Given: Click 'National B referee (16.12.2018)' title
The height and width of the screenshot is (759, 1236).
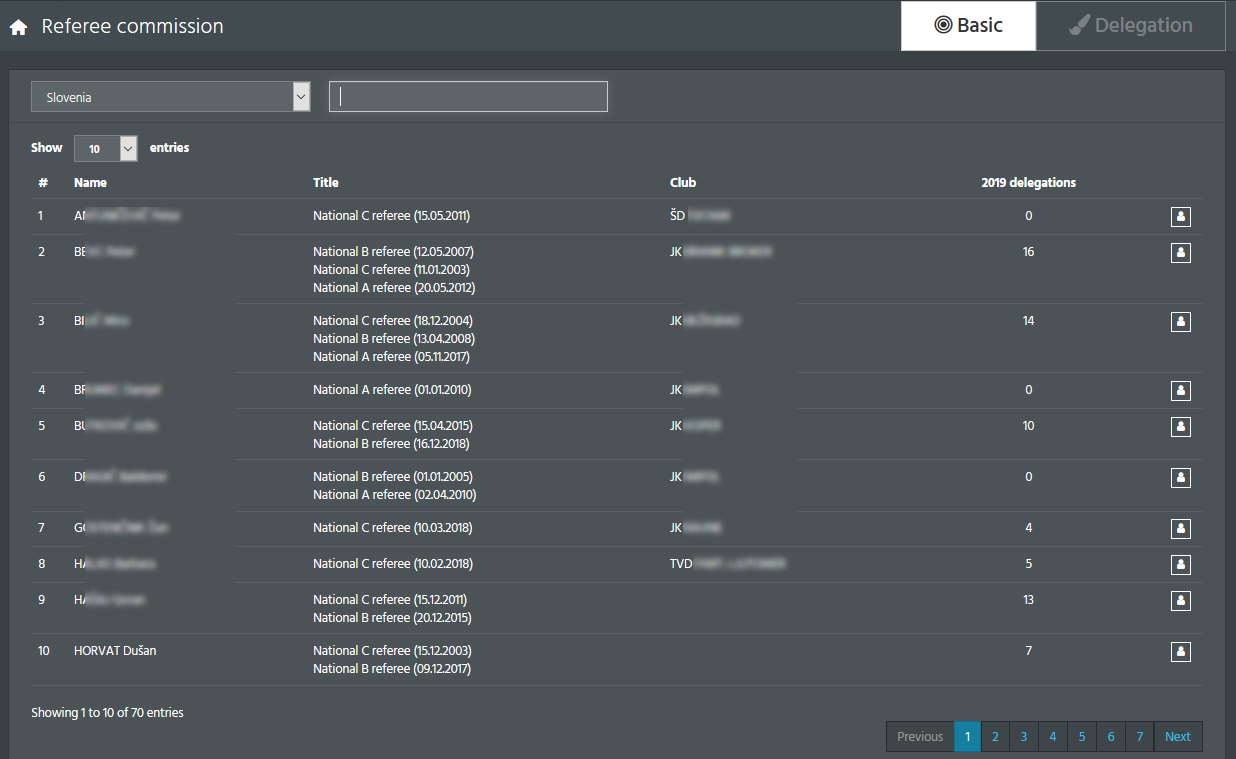Looking at the screenshot, I should [x=391, y=444].
